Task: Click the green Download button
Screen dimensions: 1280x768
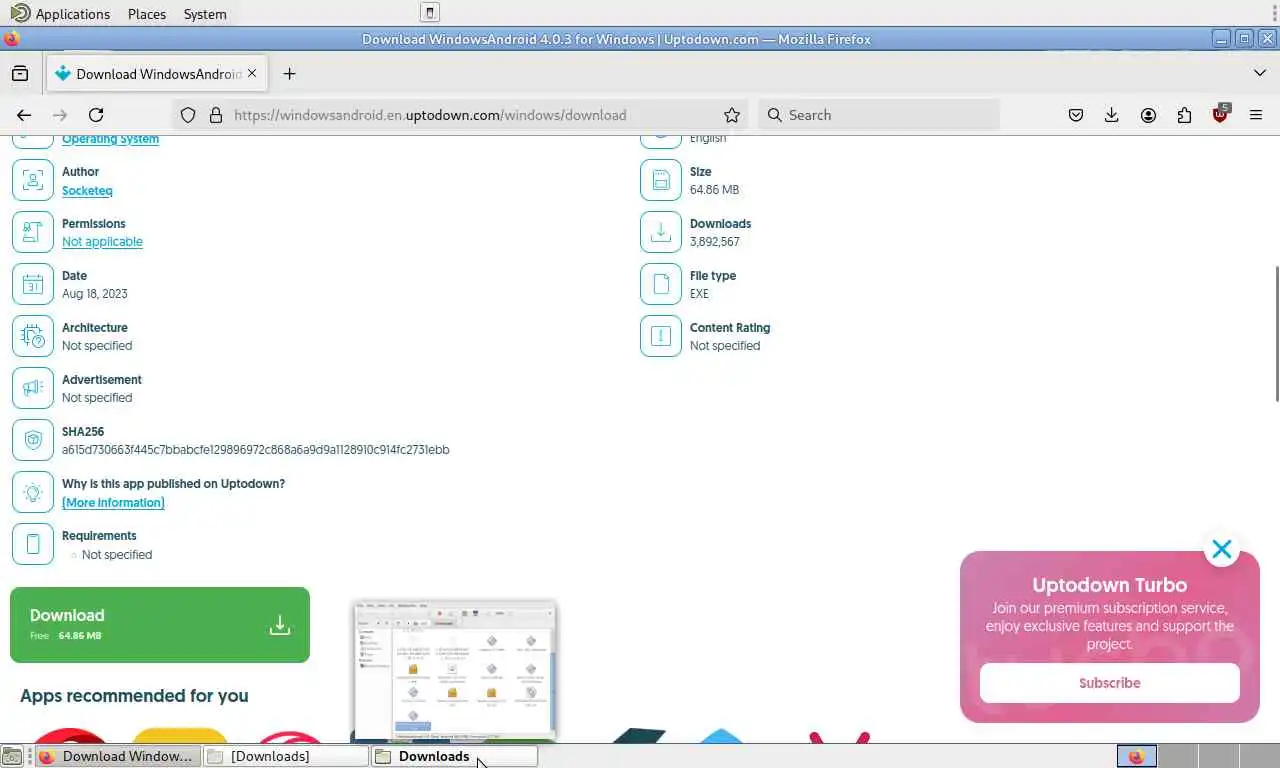Action: (160, 625)
